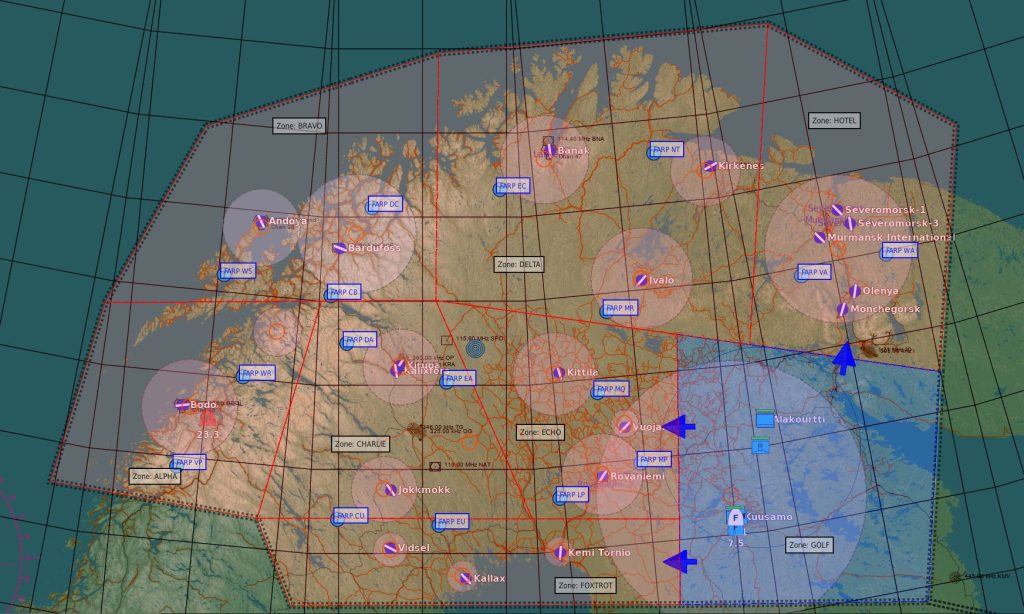Select the Kittila airfield icon
The width and height of the screenshot is (1024, 614).
(558, 373)
